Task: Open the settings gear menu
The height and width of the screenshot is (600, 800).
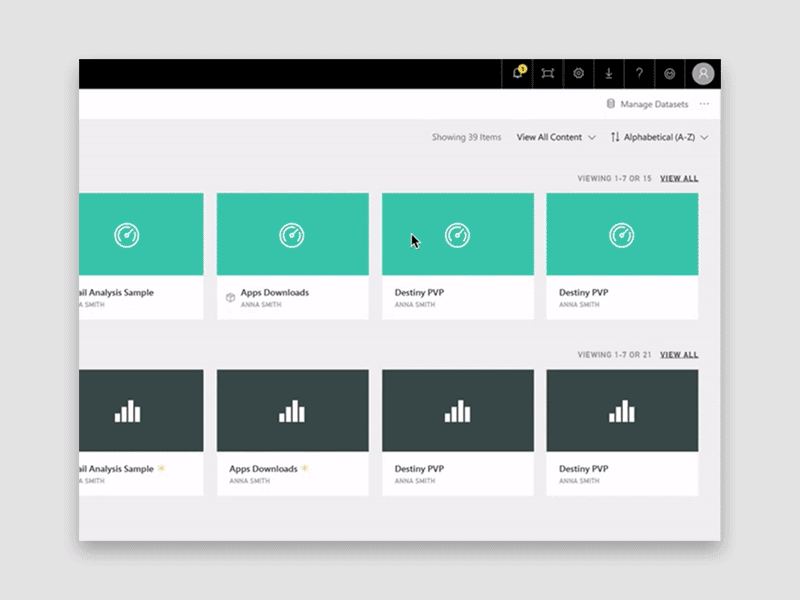Action: pyautogui.click(x=578, y=73)
